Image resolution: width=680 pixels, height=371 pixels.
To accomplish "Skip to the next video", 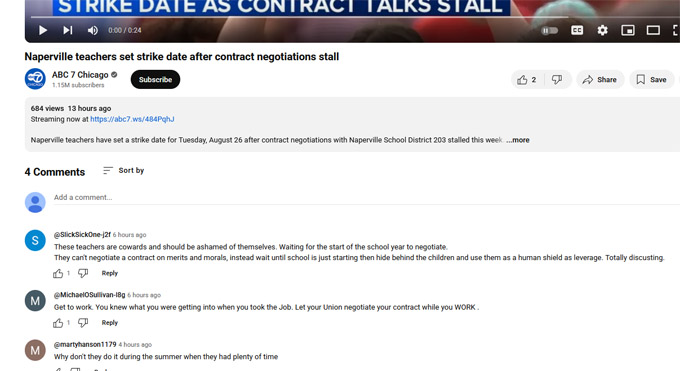I will tap(68, 30).
